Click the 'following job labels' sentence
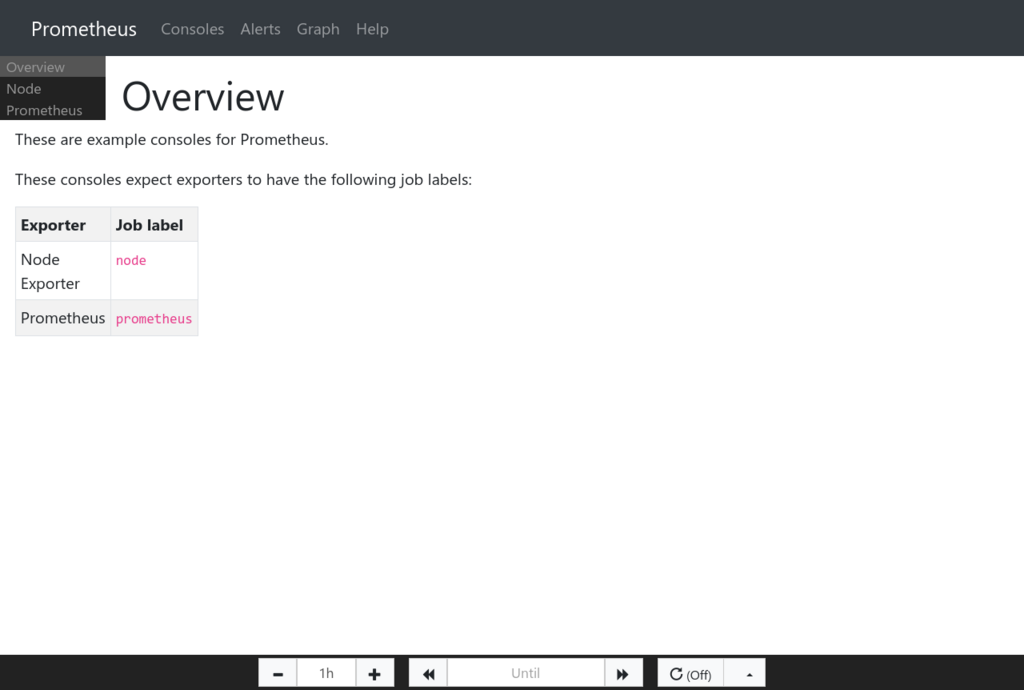 click(243, 180)
